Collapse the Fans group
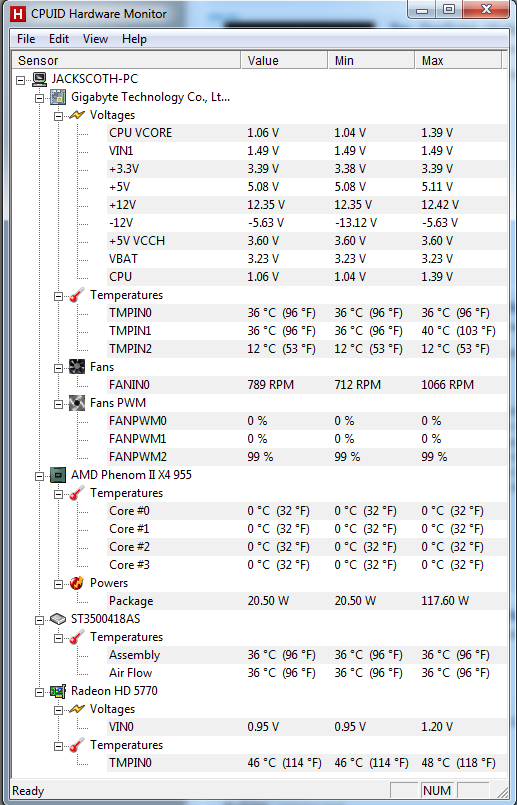Image resolution: width=517 pixels, height=805 pixels. tap(59, 368)
